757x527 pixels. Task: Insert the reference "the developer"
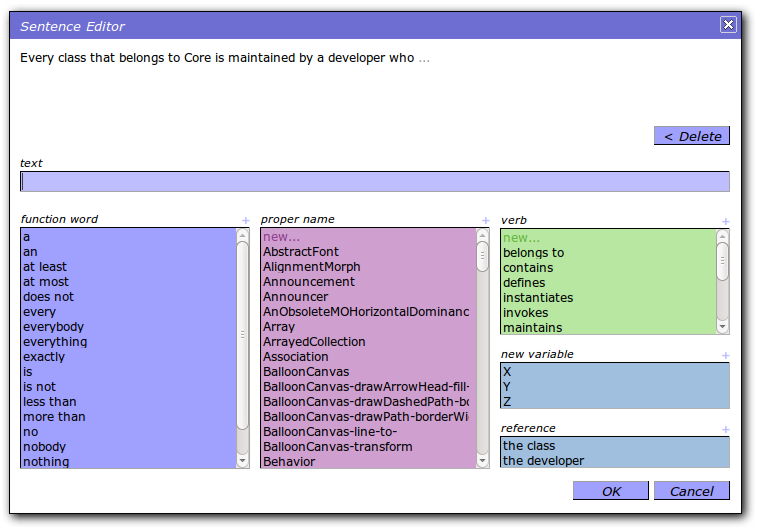click(542, 461)
